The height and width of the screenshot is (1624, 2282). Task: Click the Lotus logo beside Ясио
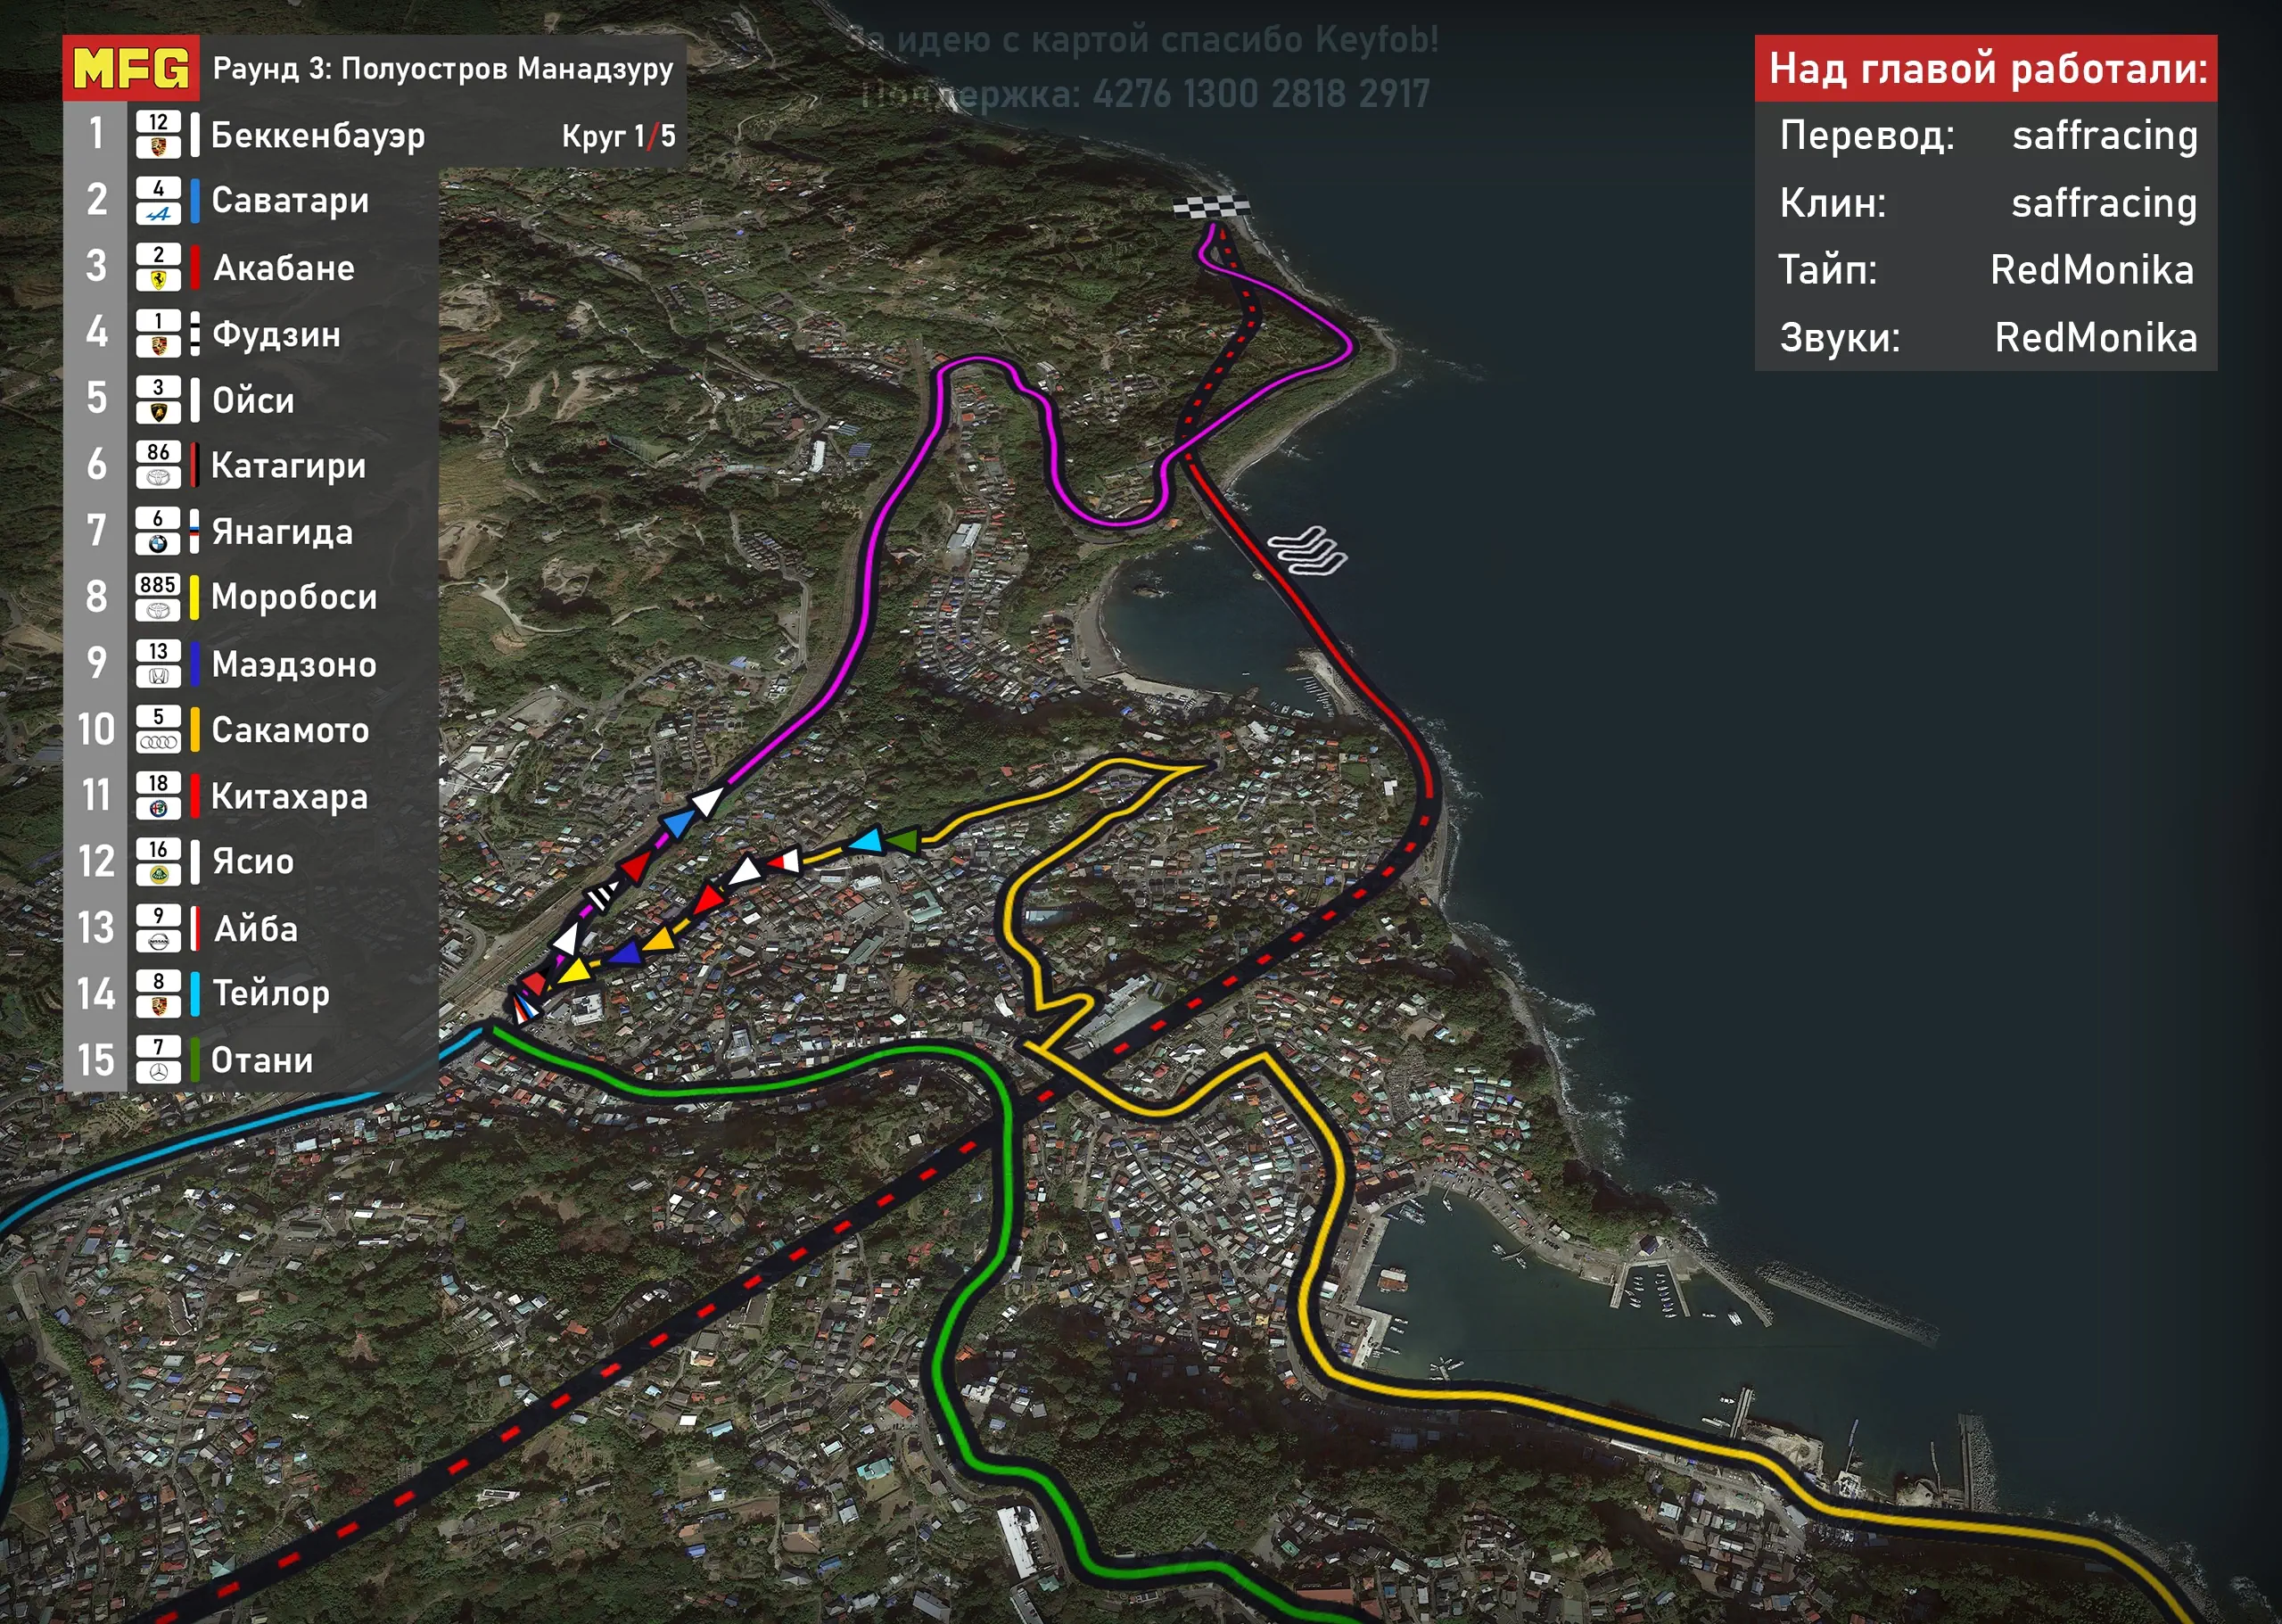click(158, 875)
